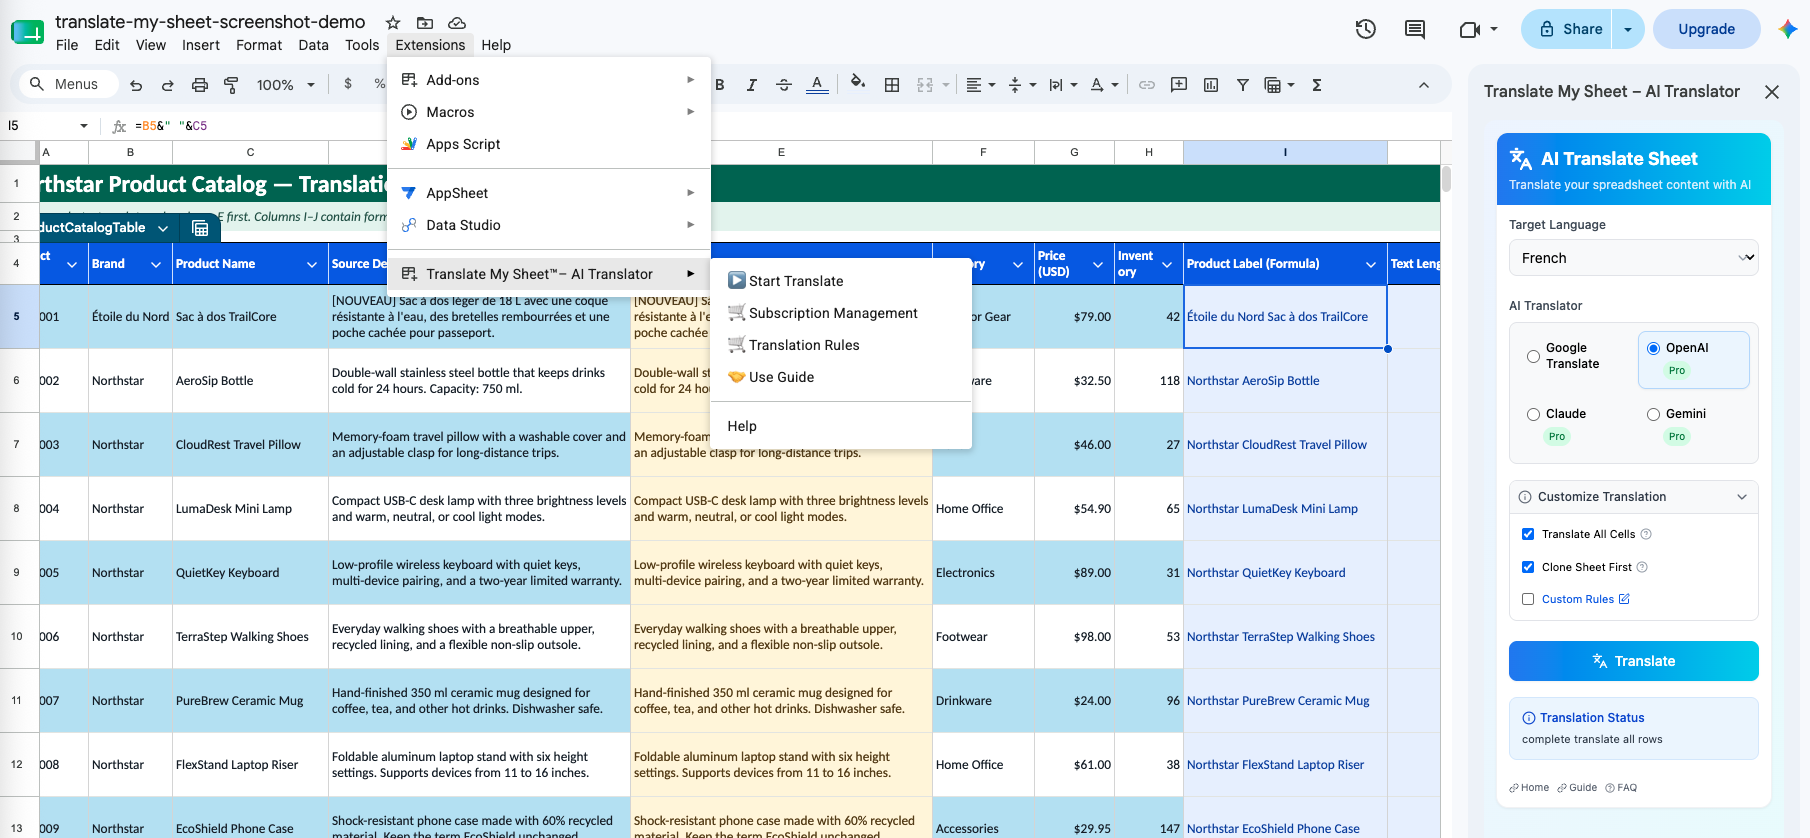1810x838 pixels.
Task: Open the vertical align dropdown
Action: pyautogui.click(x=1022, y=85)
